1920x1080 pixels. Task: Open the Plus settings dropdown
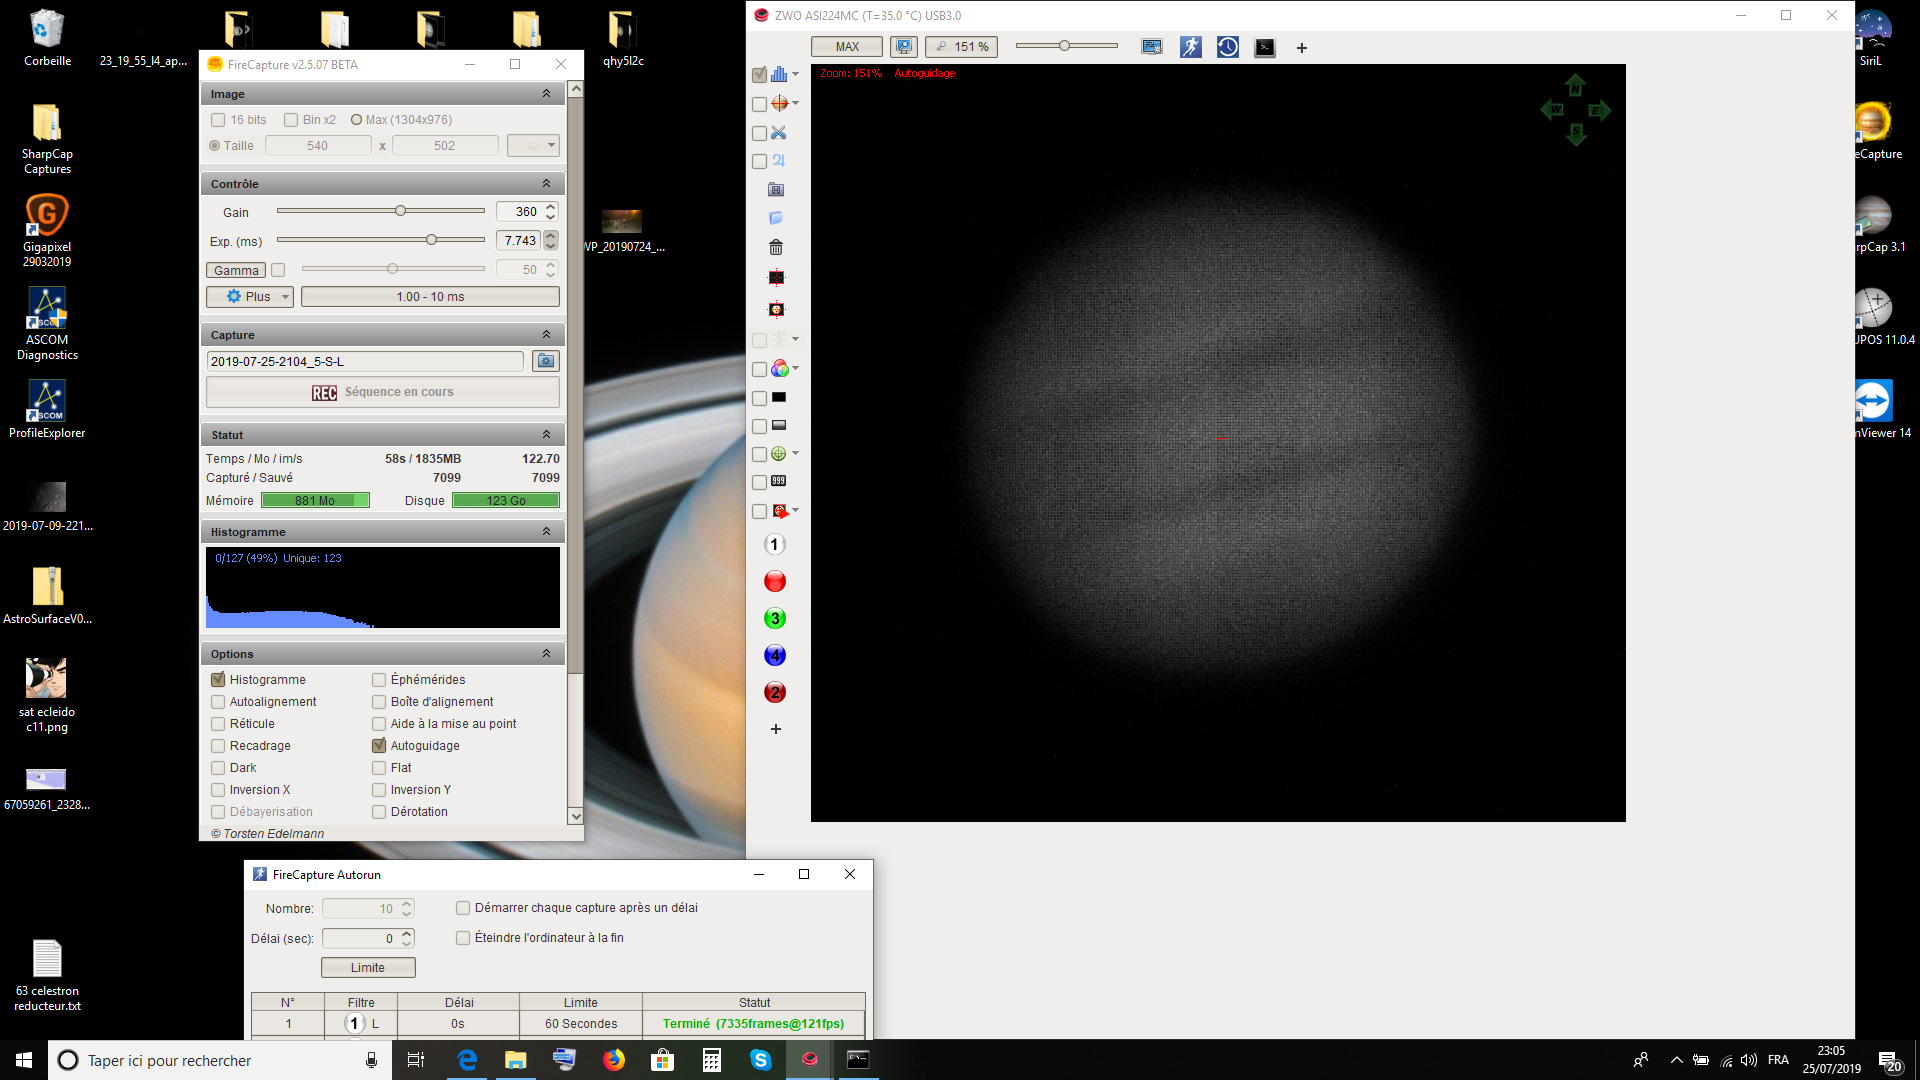[x=250, y=297]
